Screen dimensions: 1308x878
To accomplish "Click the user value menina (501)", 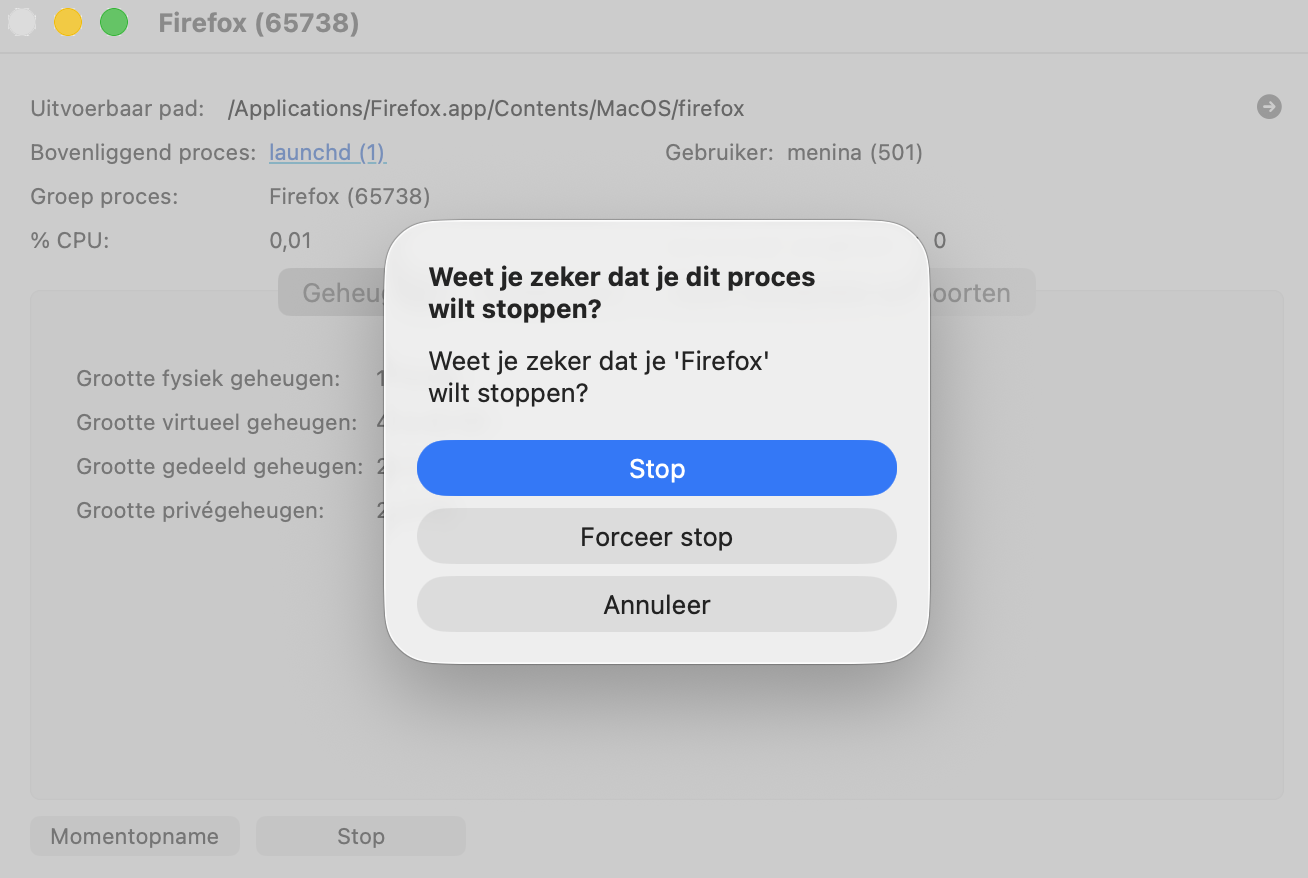I will point(855,153).
